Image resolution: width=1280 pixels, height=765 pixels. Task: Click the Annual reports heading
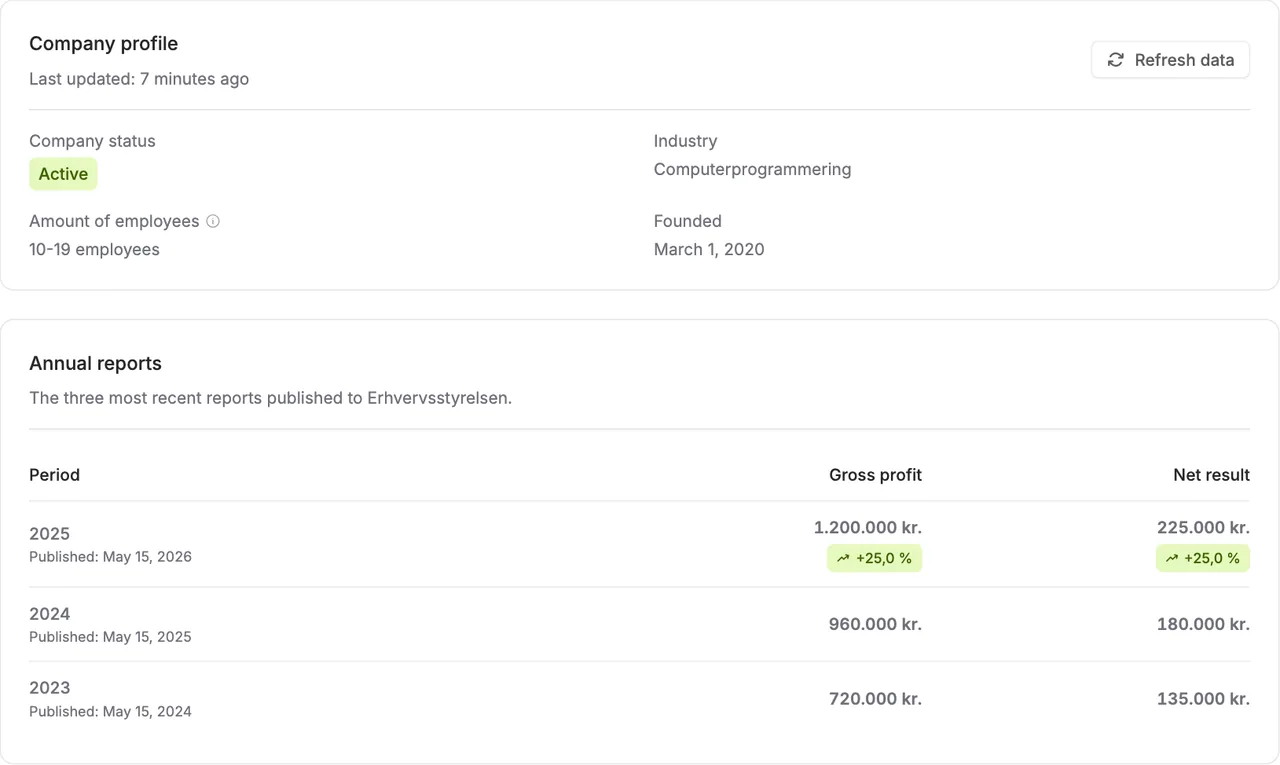point(95,363)
